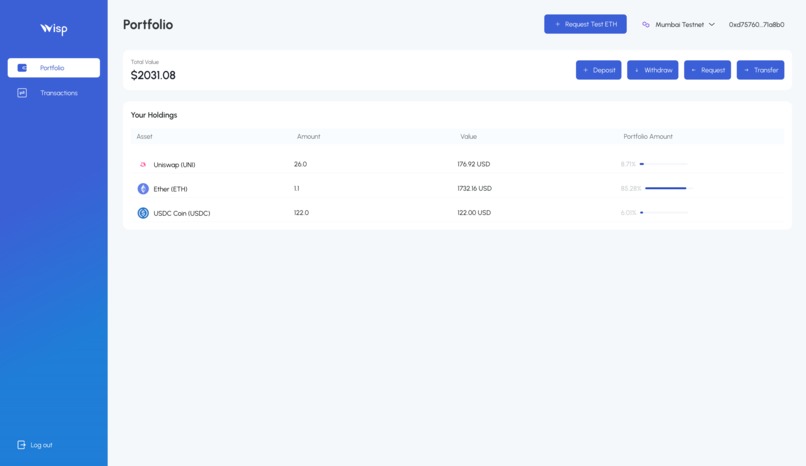Viewport: 806px width, 466px height.
Task: Start a Transfer
Action: pos(760,70)
